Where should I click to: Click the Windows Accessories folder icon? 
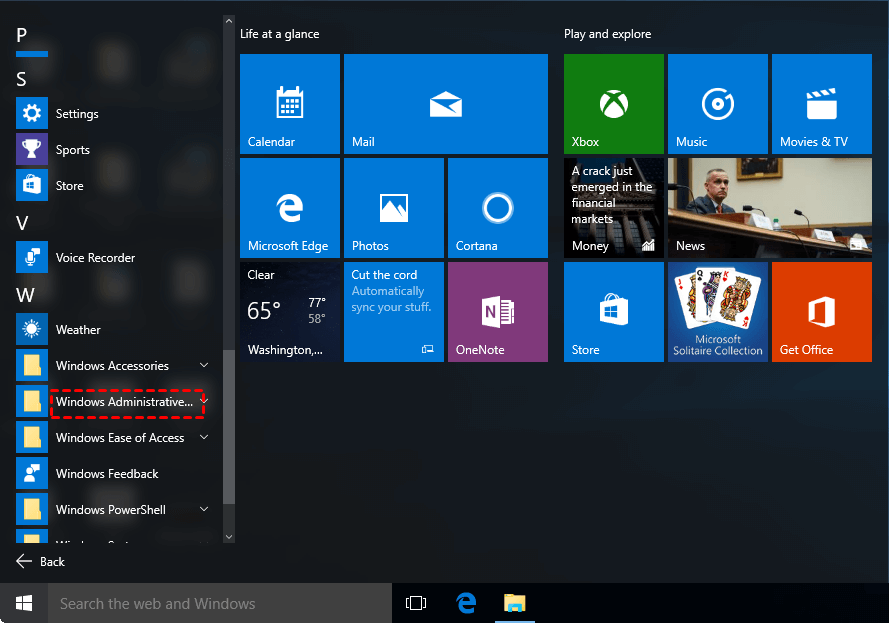coord(32,365)
